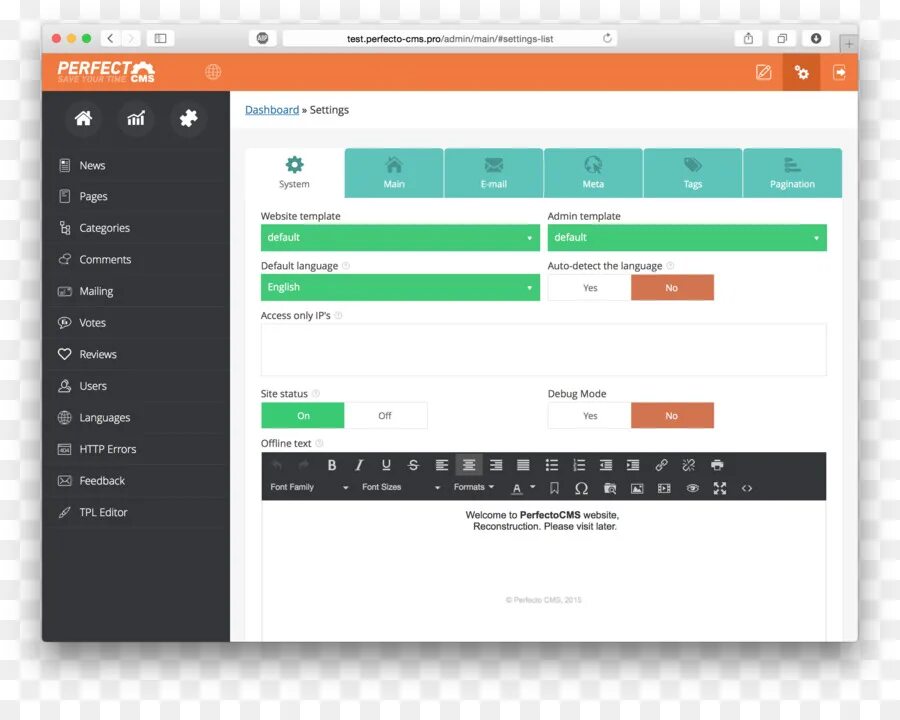Viewport: 900px width, 720px height.
Task: Open TPL Editor in the sidebar
Action: pyautogui.click(x=136, y=512)
